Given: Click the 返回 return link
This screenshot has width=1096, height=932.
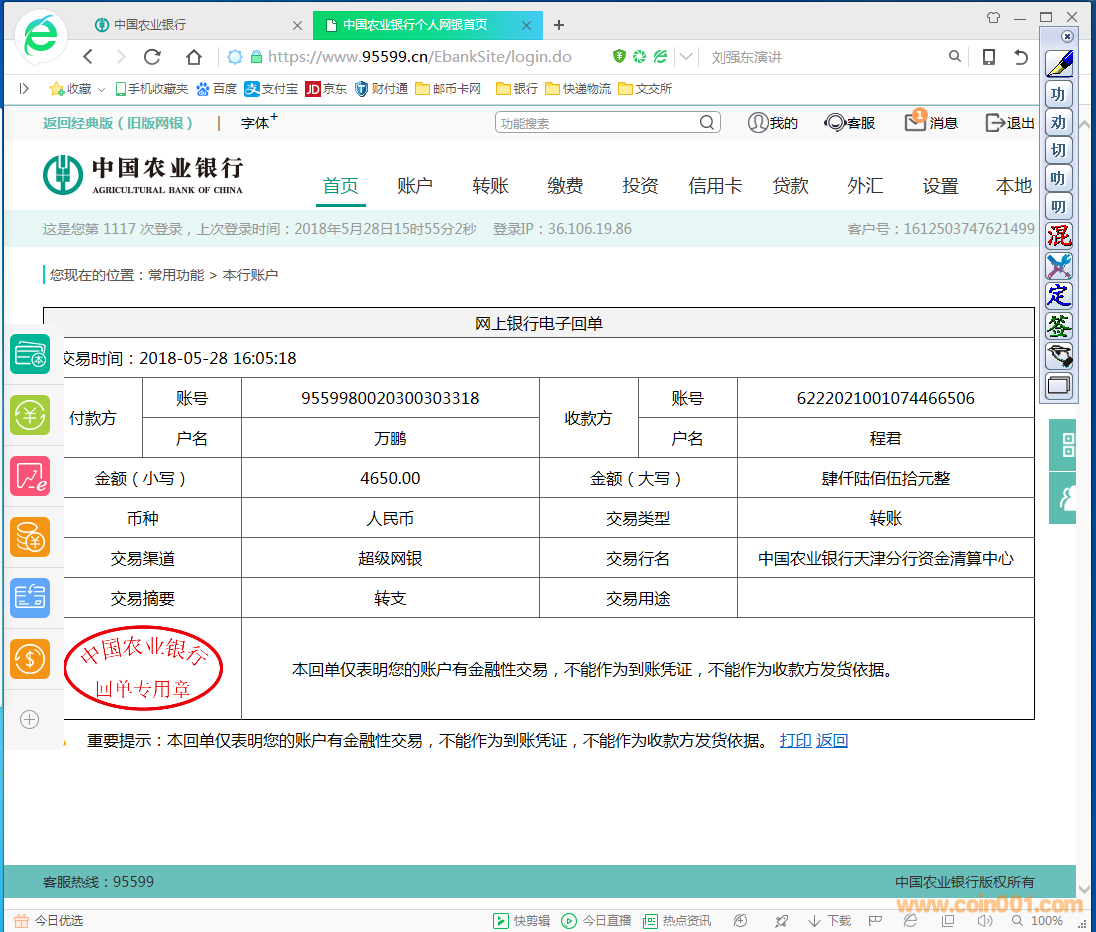Looking at the screenshot, I should (x=832, y=741).
